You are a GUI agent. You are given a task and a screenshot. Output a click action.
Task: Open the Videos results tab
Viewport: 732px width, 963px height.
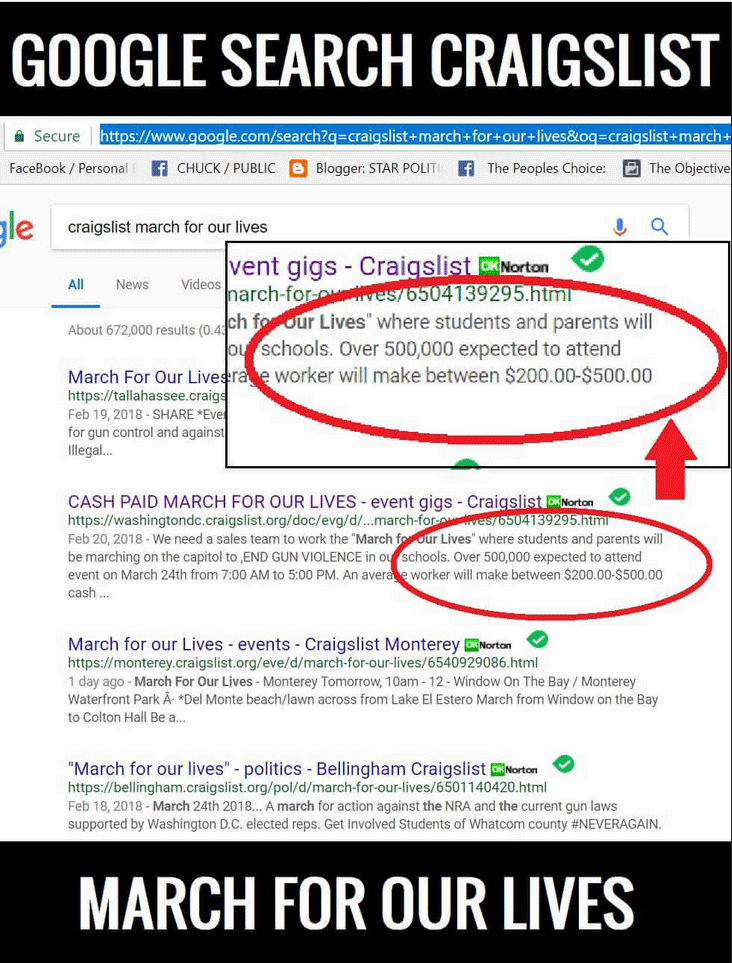coord(200,285)
